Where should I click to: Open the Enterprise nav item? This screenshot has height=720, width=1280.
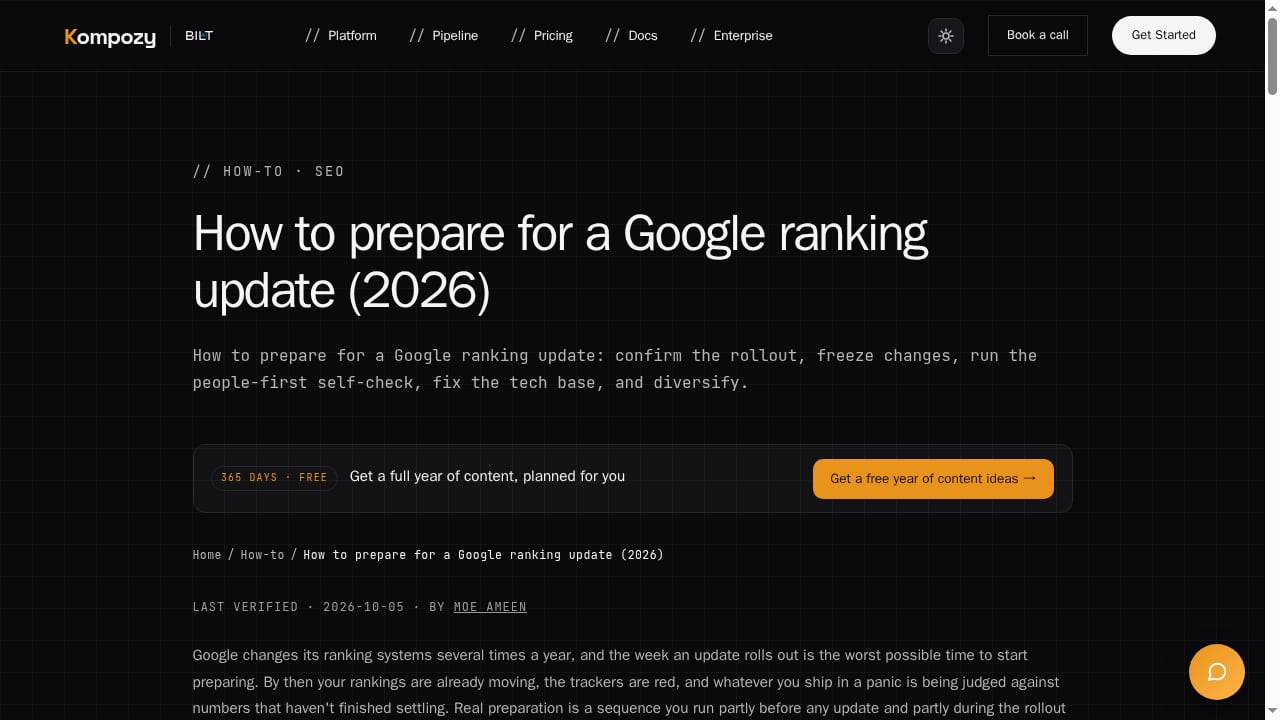(731, 36)
